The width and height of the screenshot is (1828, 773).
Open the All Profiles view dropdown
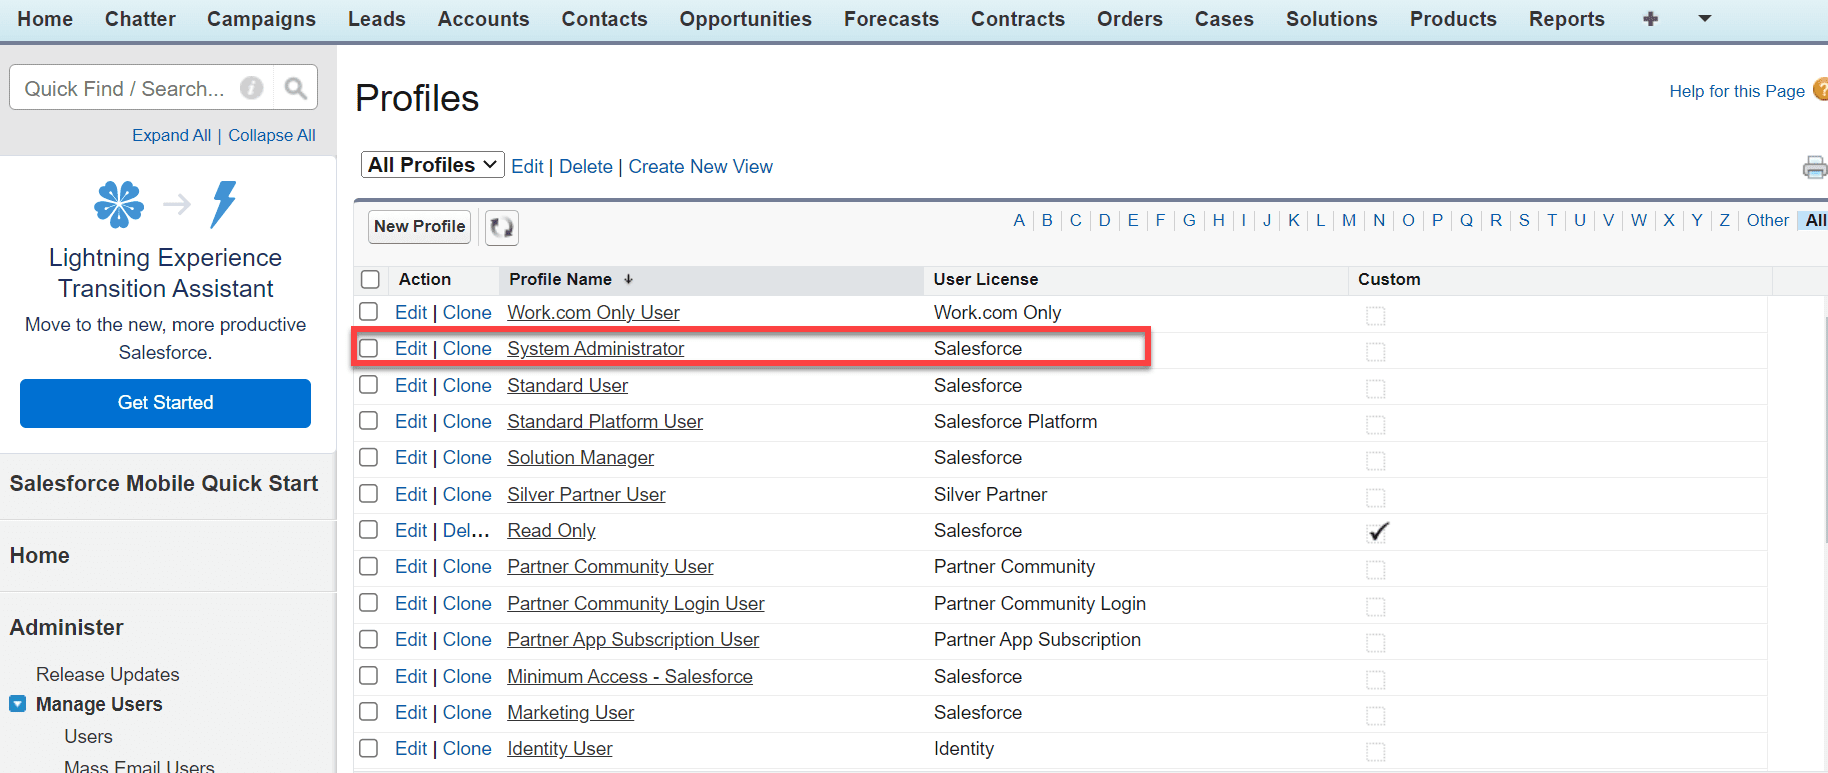point(432,165)
